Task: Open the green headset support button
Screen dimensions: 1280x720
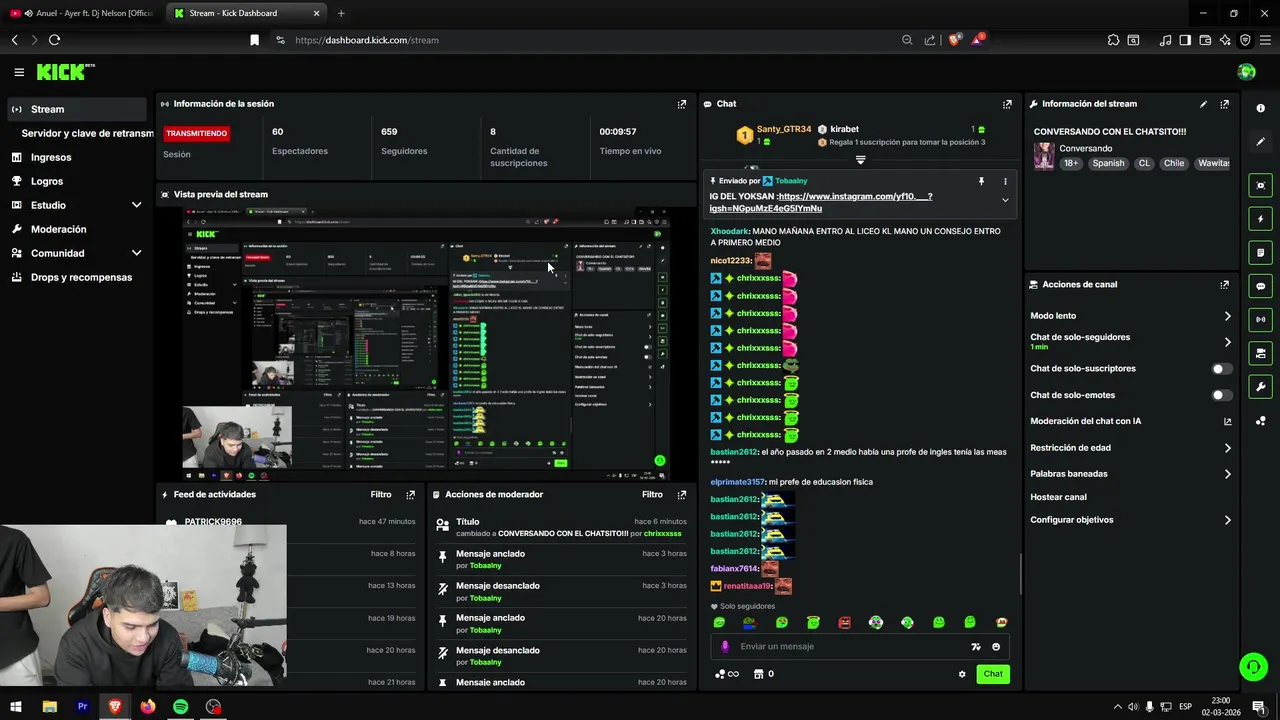Action: (1253, 666)
